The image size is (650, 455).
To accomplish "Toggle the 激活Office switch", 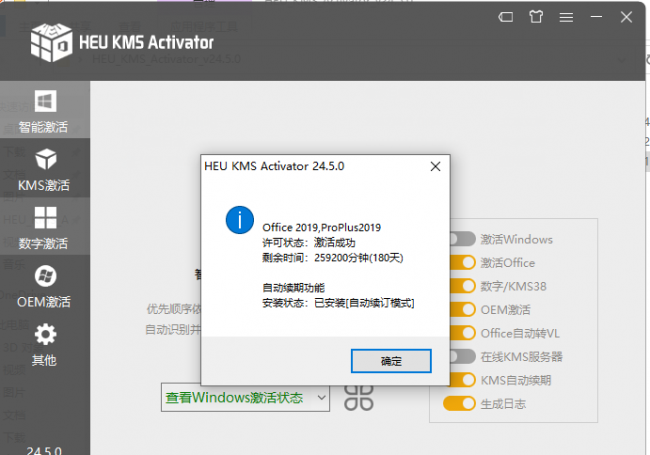I will [x=462, y=262].
